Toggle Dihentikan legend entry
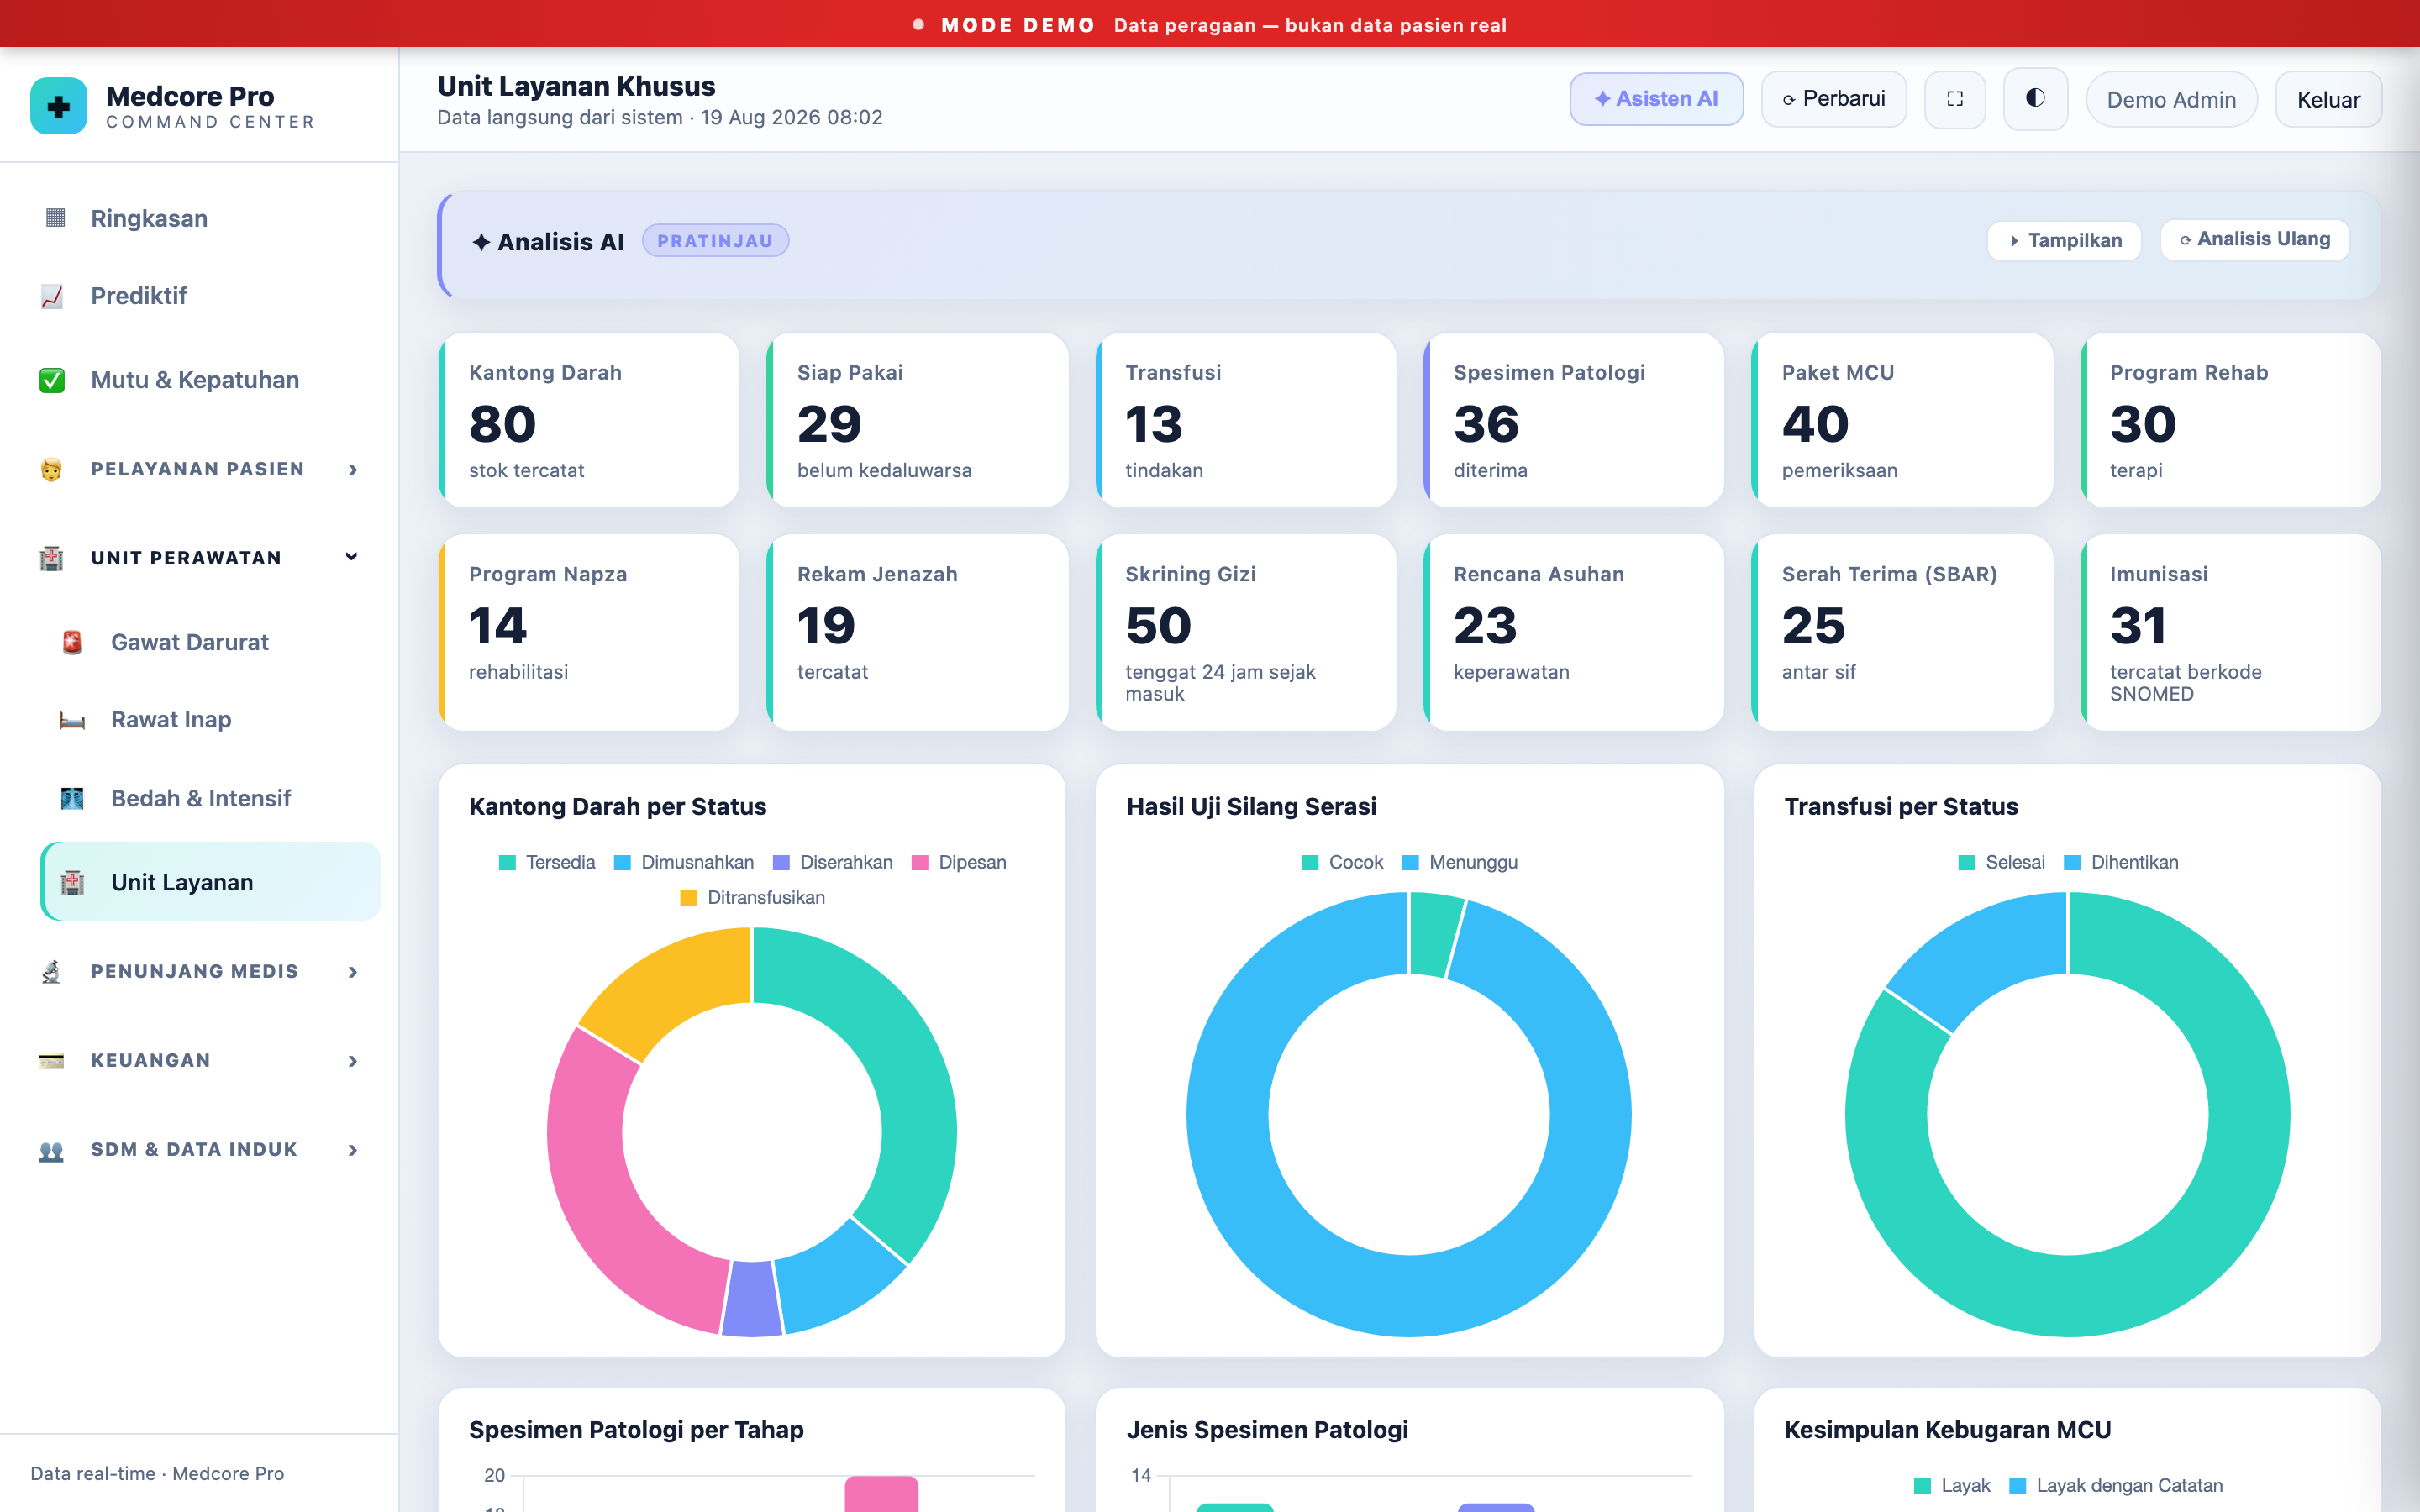The image size is (2420, 1512). [2121, 862]
